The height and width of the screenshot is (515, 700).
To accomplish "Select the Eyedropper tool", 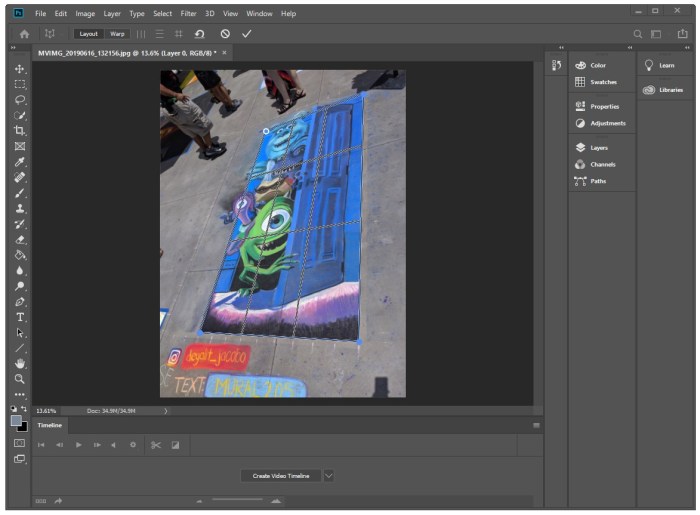I will (20, 162).
